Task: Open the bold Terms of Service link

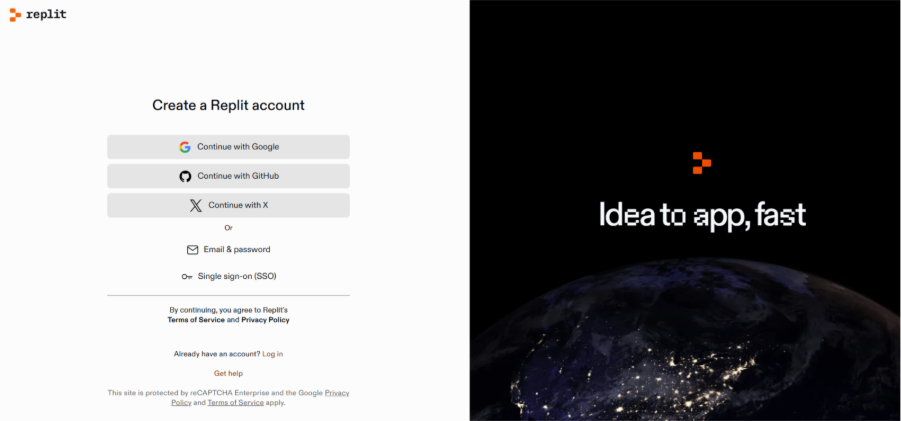Action: coord(196,320)
